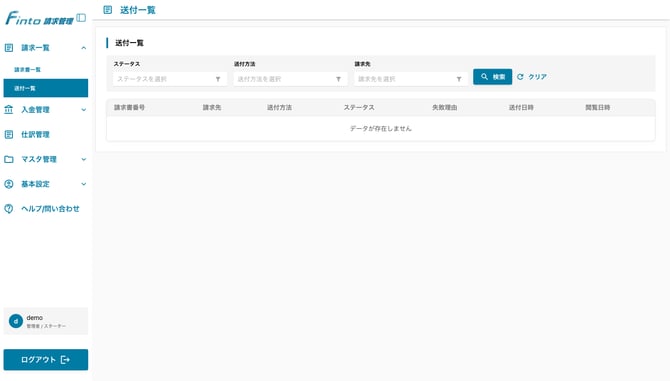Click the 基本設定 user icon
Viewport: 670px width, 381px height.
(9, 184)
